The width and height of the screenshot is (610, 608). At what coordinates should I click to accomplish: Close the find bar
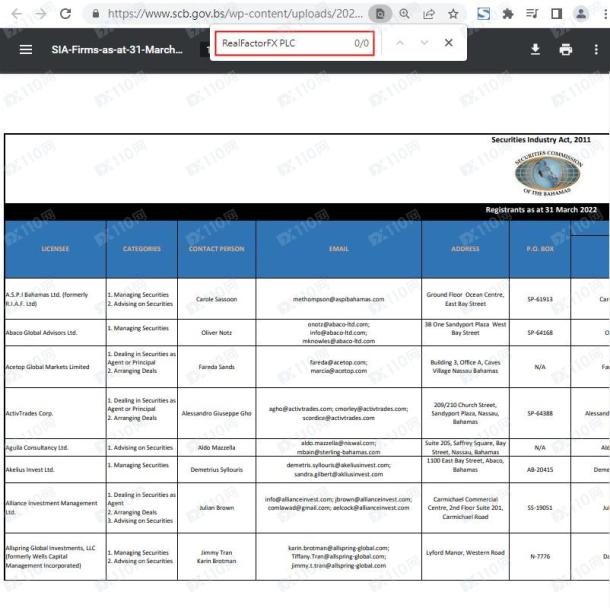pyautogui.click(x=449, y=43)
